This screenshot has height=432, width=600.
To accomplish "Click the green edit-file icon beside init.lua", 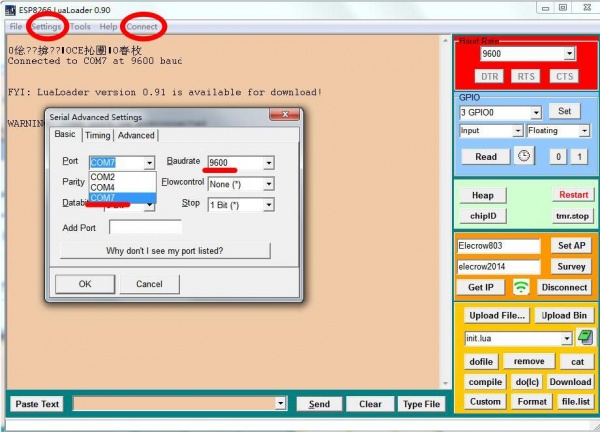I will coord(585,337).
